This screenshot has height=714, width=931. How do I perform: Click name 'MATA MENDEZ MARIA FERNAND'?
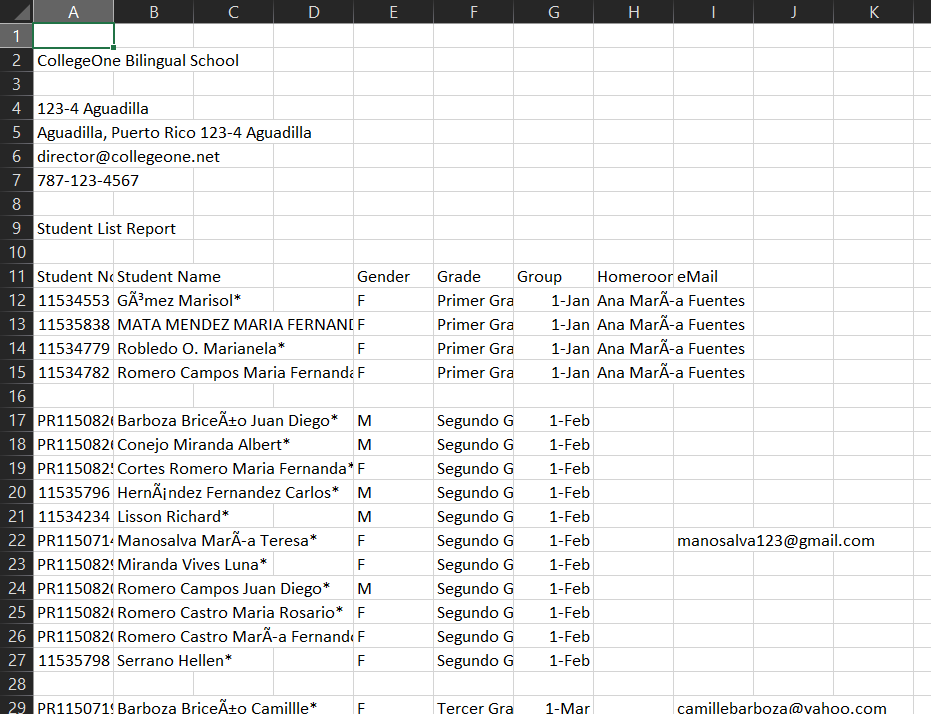pyautogui.click(x=235, y=325)
